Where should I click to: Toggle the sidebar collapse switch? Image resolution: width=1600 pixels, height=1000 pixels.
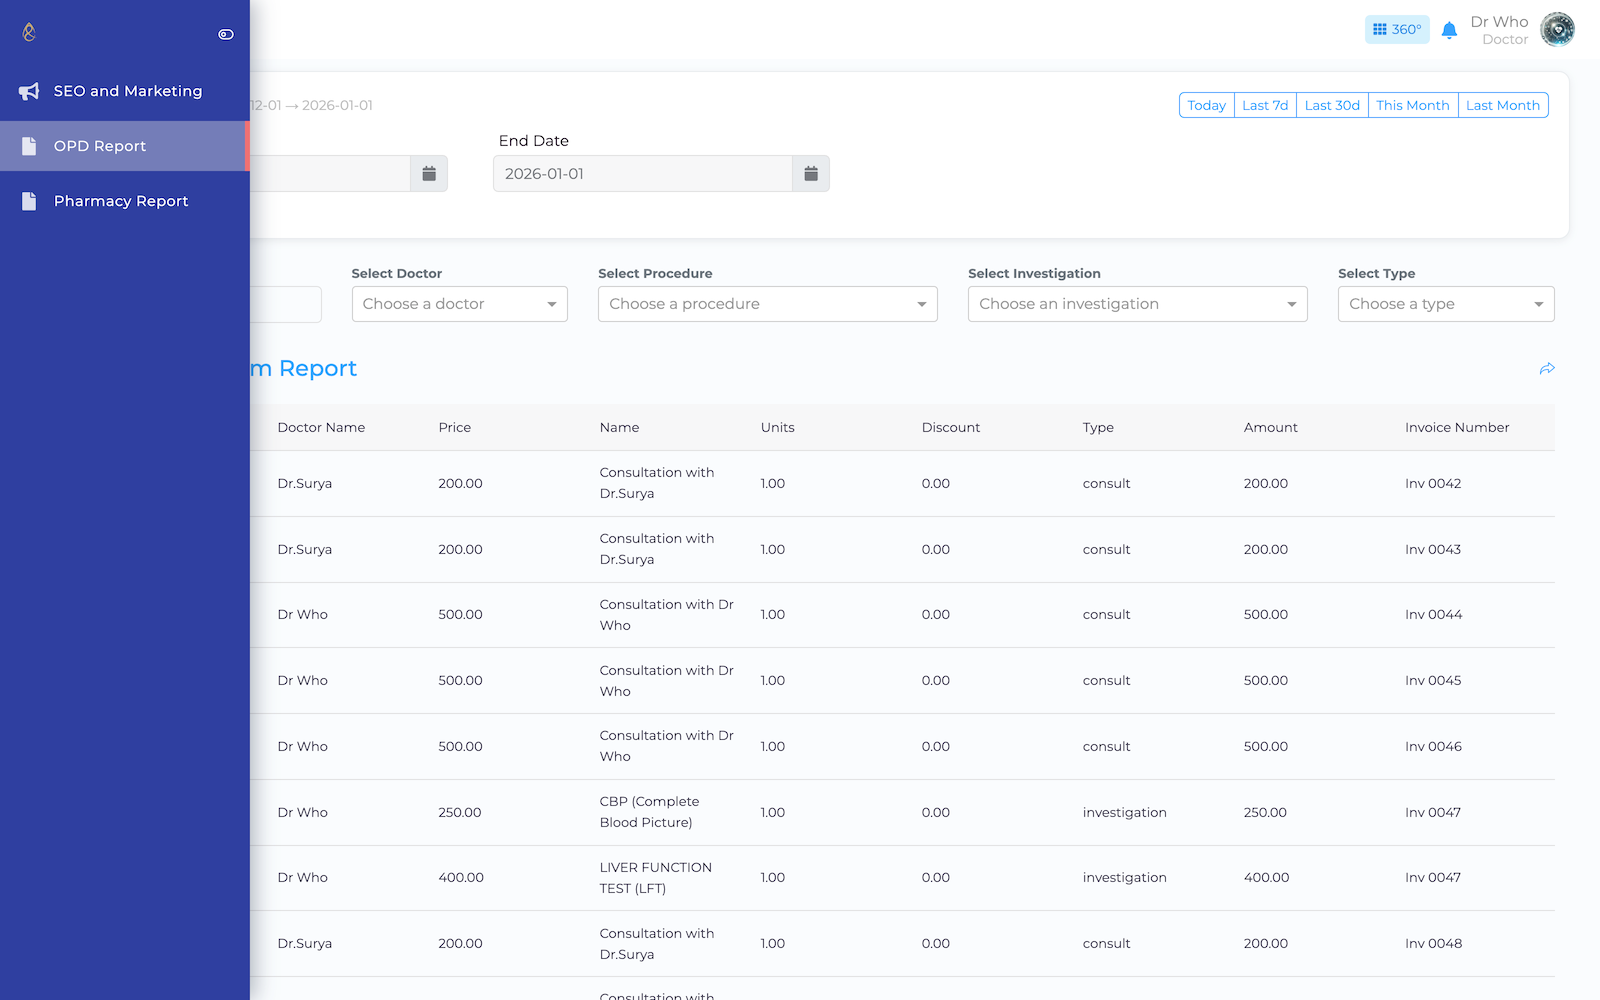226,34
